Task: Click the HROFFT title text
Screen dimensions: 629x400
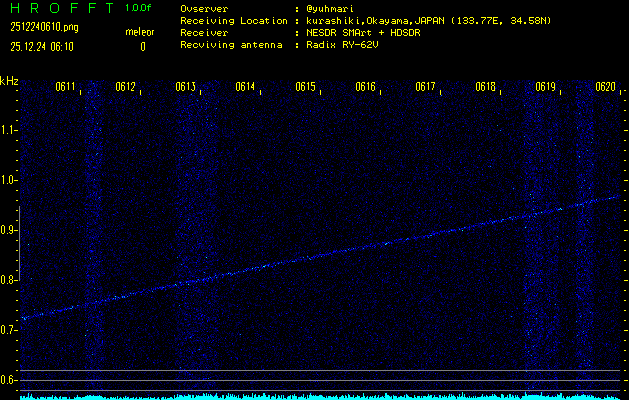Action: click(58, 8)
